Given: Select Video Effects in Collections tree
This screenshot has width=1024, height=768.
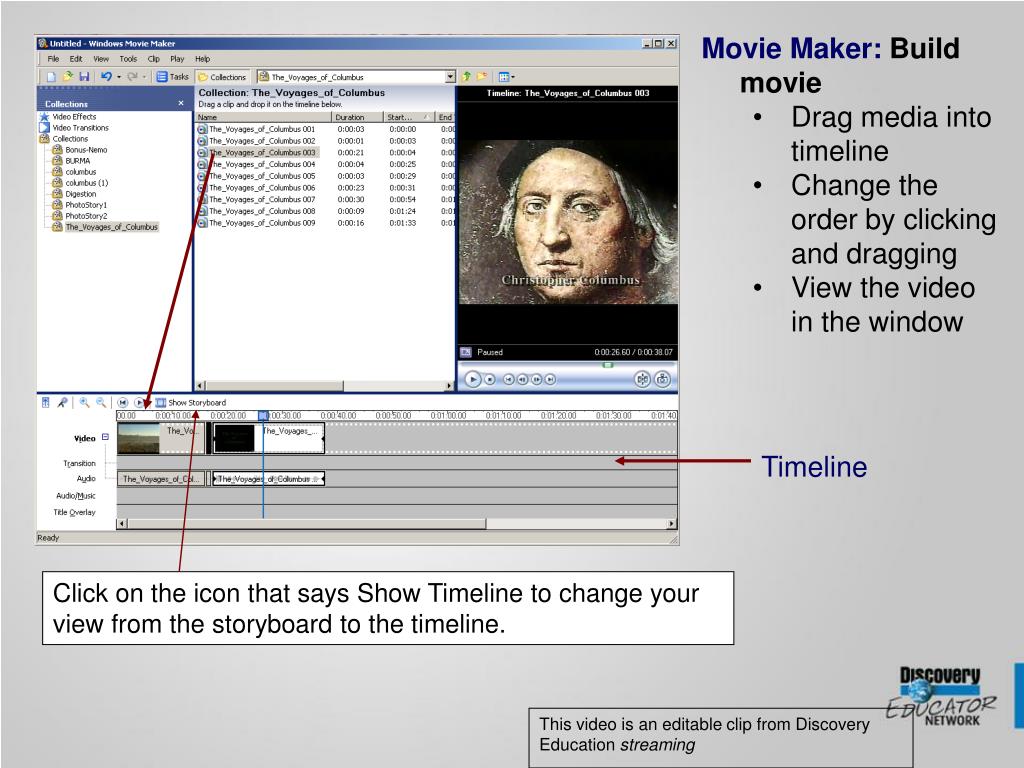Looking at the screenshot, I should click(74, 117).
